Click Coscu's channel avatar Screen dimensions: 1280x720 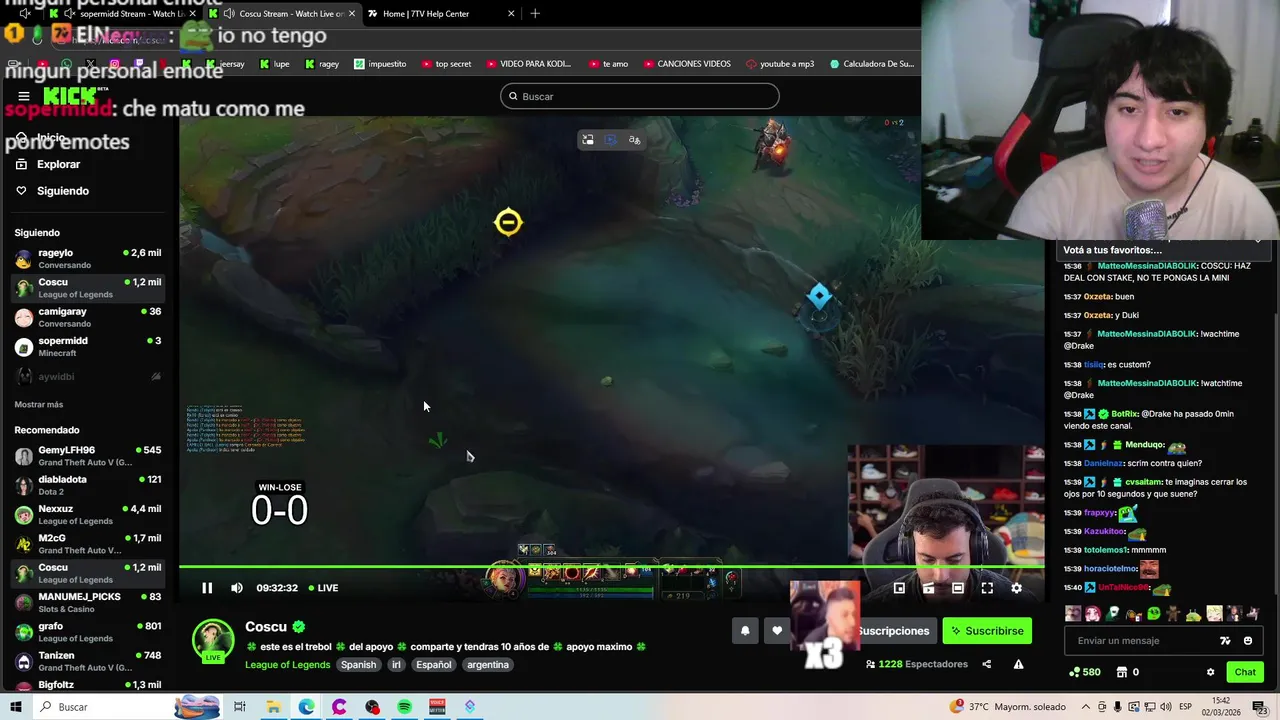[213, 641]
